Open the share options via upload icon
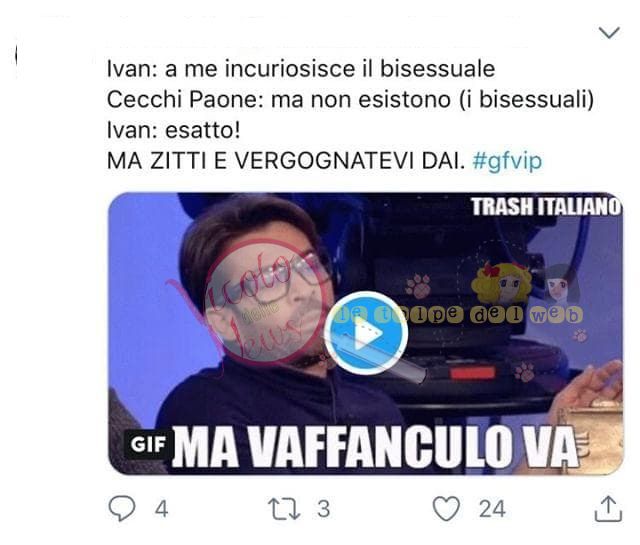 click(x=608, y=508)
